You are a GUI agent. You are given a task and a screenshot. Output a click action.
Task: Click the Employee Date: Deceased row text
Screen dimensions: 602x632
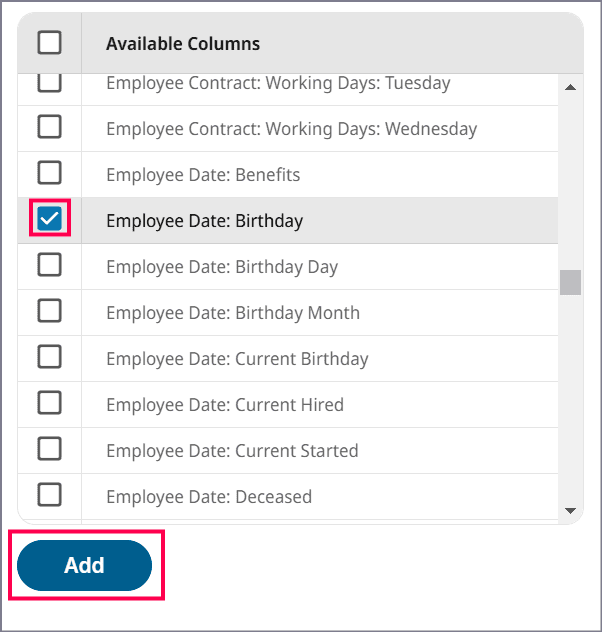coord(209,497)
